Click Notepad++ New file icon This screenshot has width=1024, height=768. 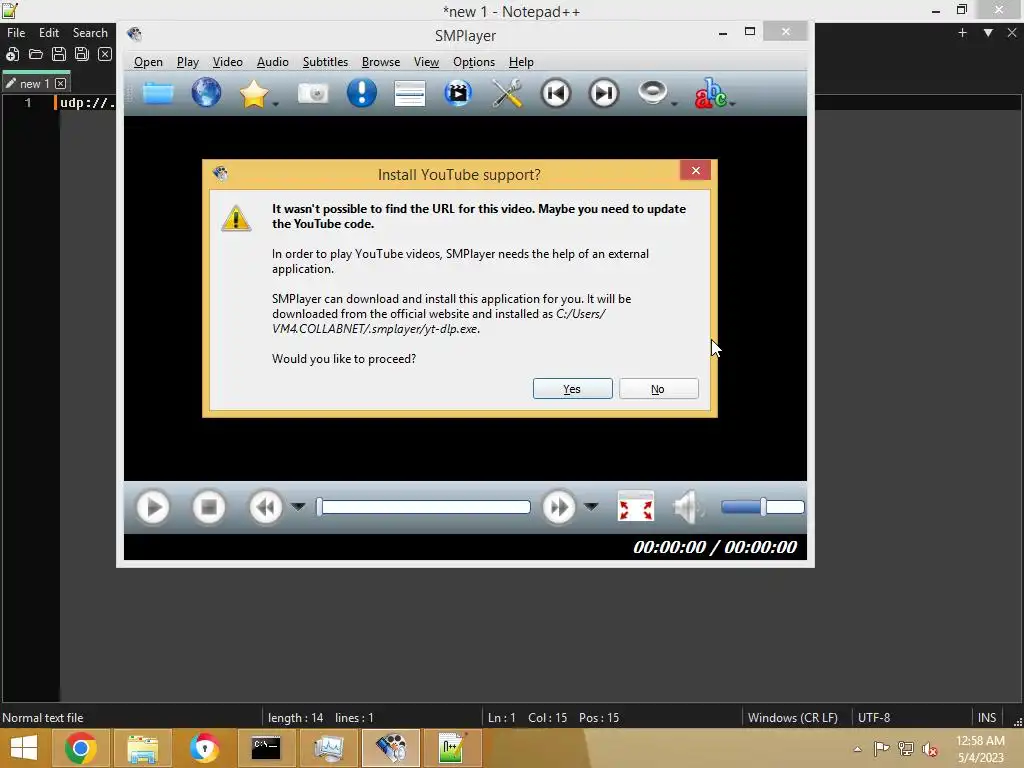pos(12,54)
